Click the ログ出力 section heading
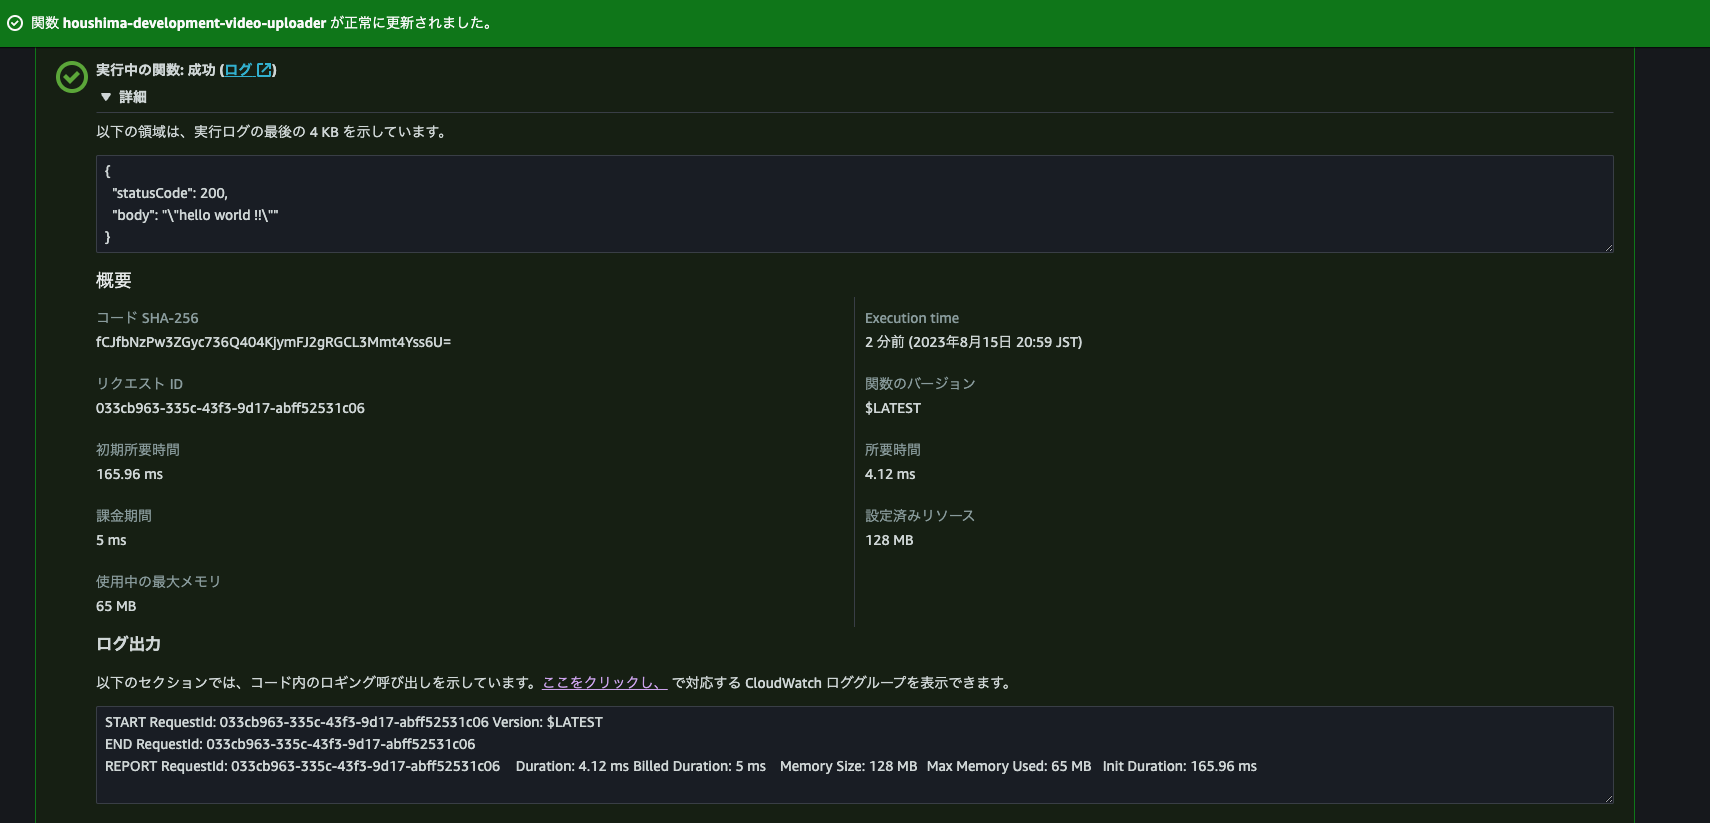1710x823 pixels. 128,644
